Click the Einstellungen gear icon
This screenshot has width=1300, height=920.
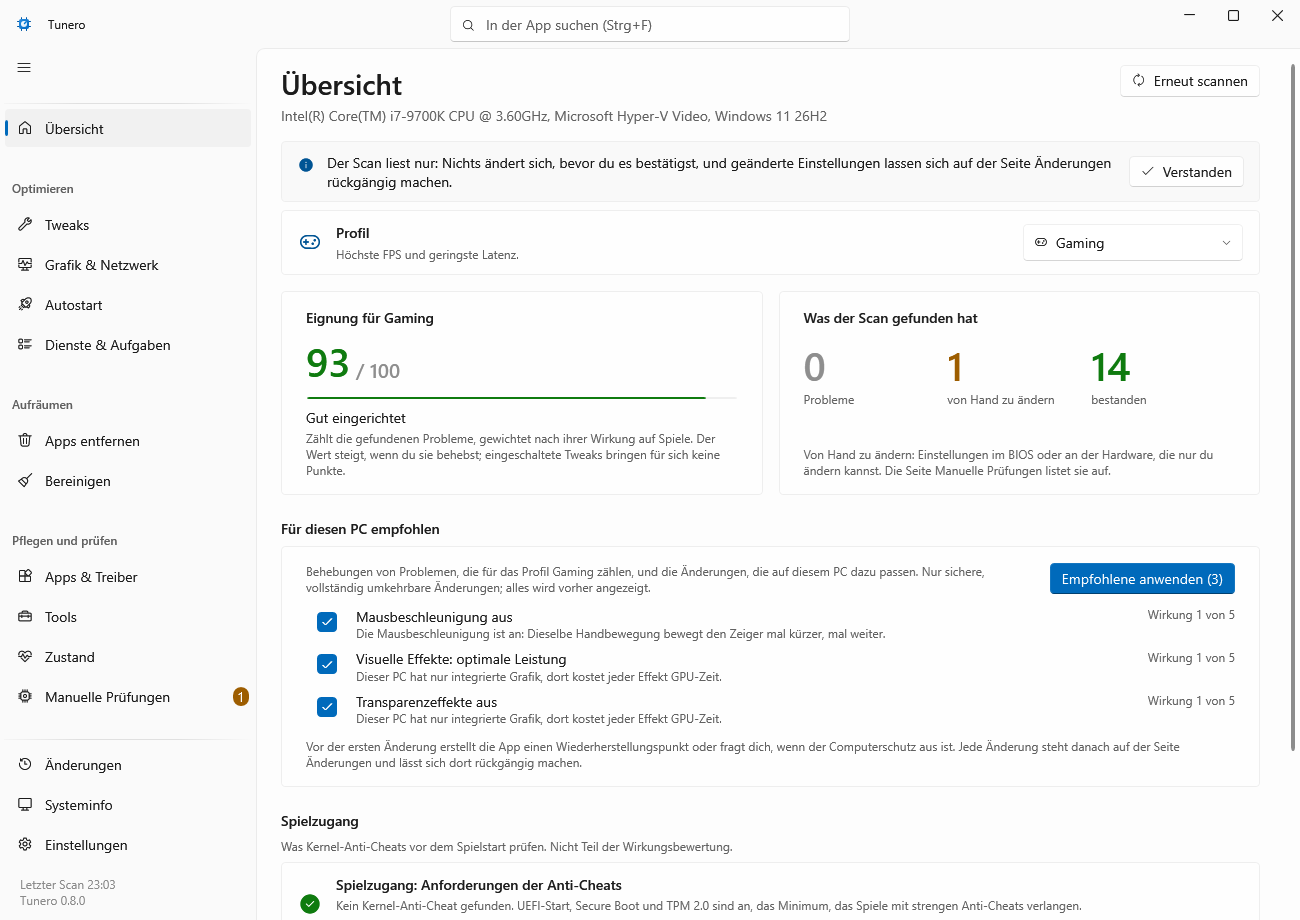tap(25, 845)
